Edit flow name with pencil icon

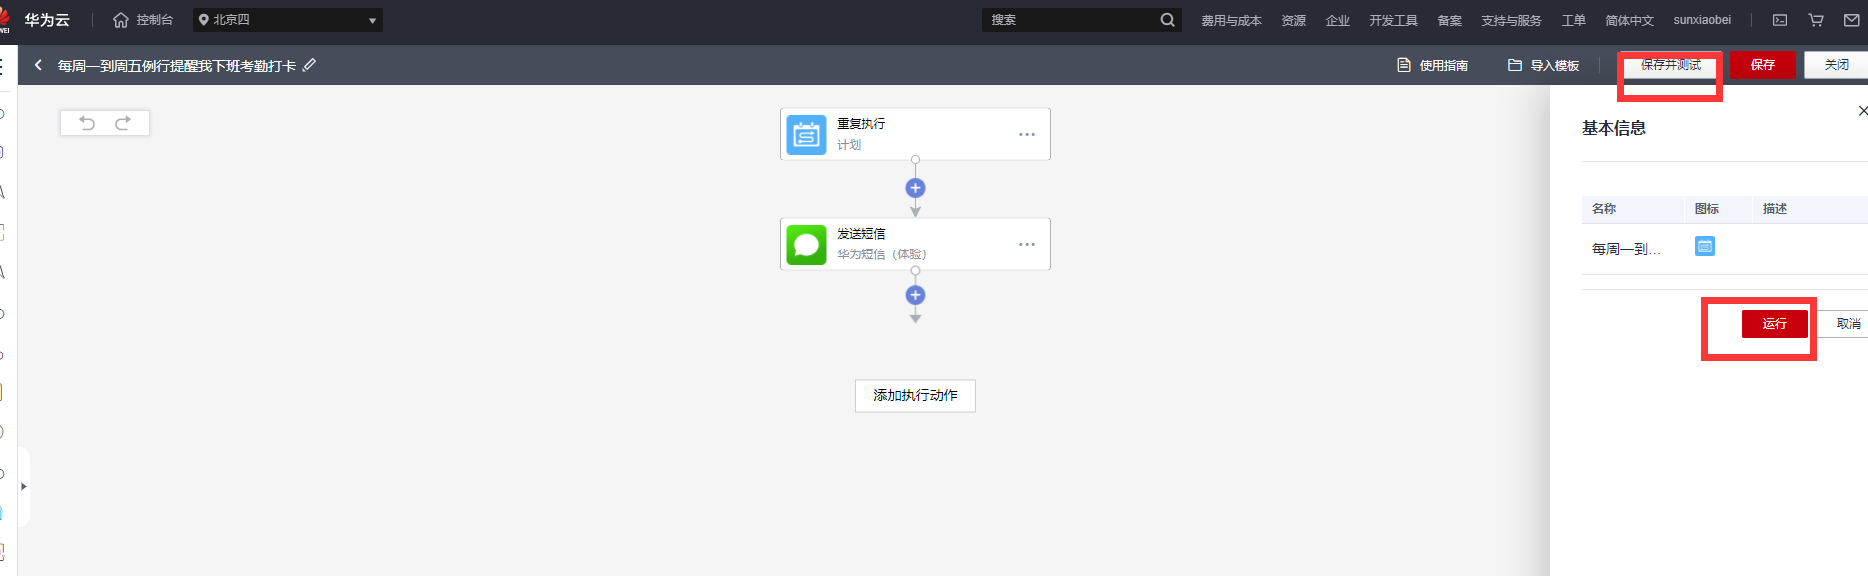coord(309,65)
